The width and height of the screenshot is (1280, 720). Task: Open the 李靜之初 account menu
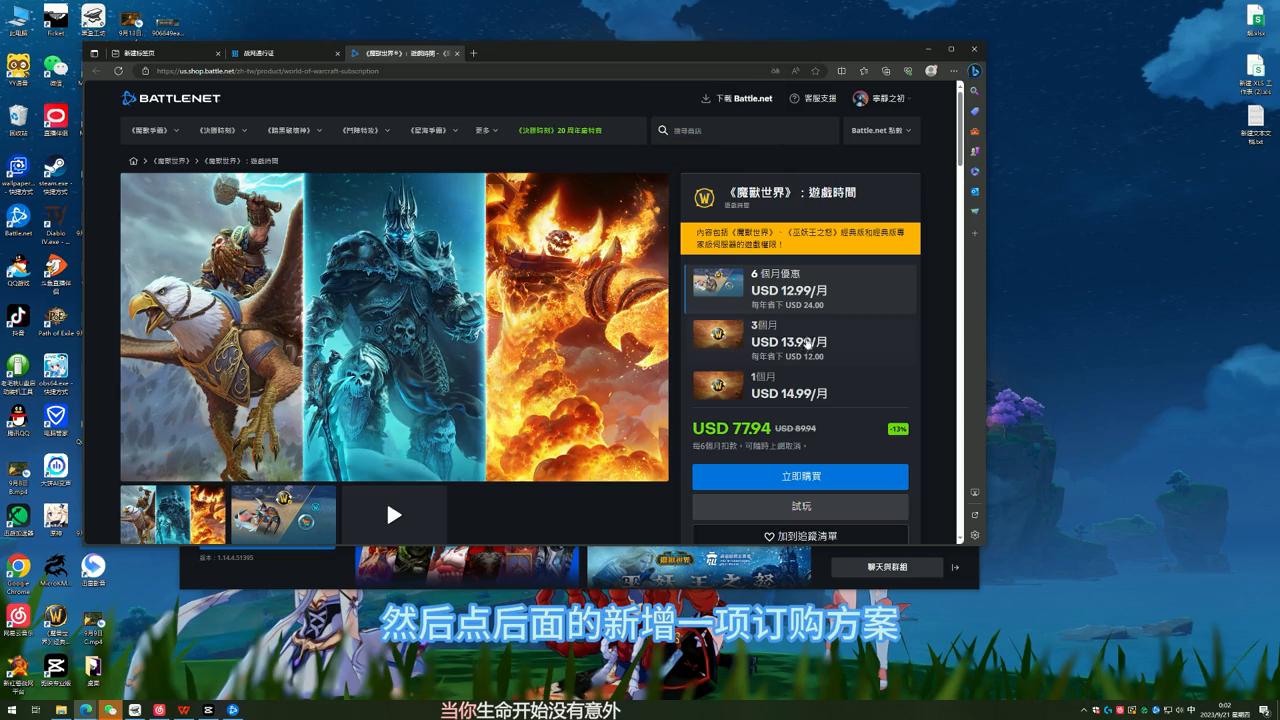[x=876, y=98]
